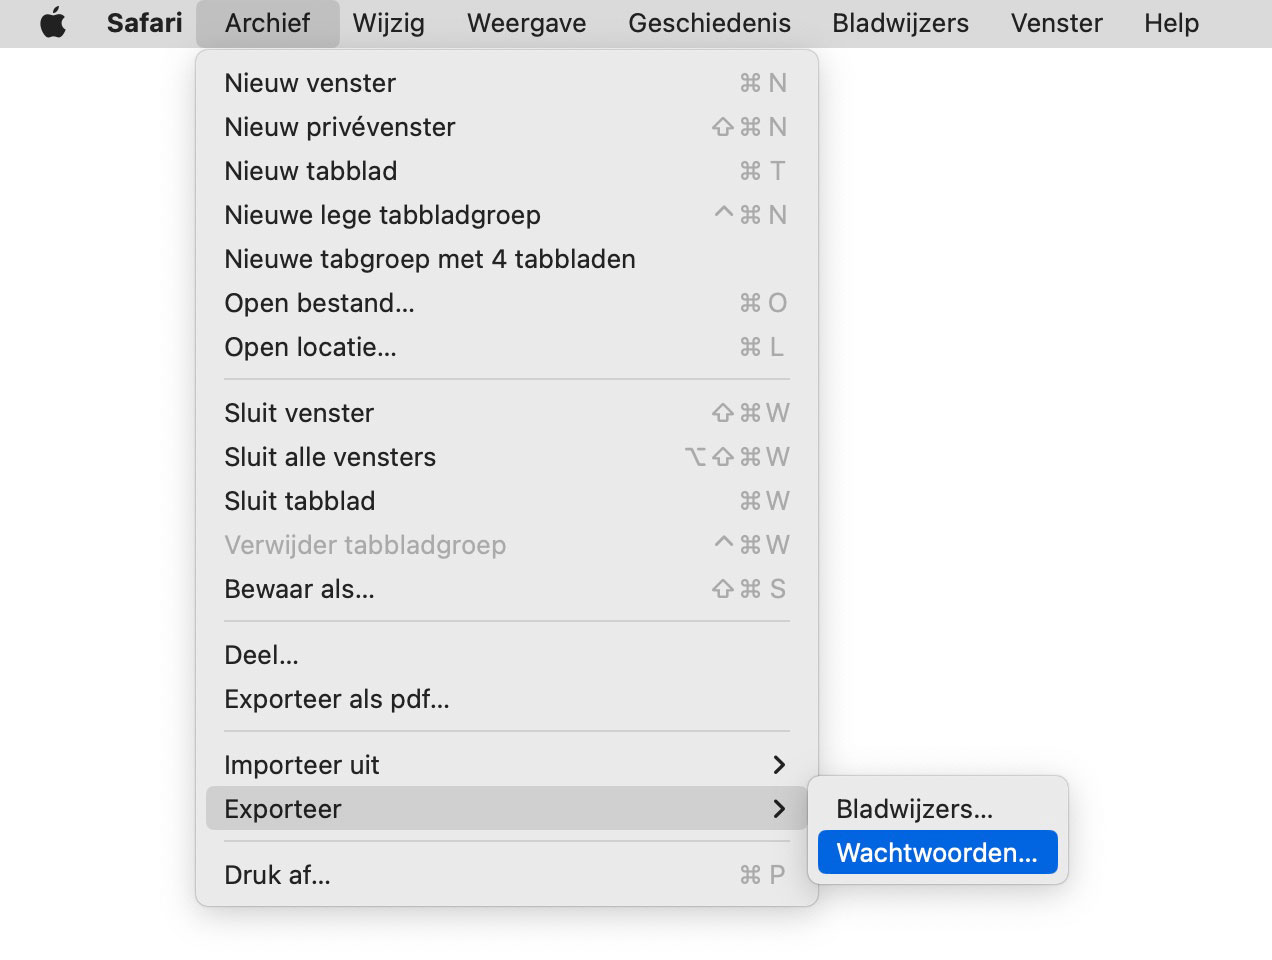Click Nieuwe lege tabbladgroep
The height and width of the screenshot is (960, 1272).
click(x=506, y=215)
